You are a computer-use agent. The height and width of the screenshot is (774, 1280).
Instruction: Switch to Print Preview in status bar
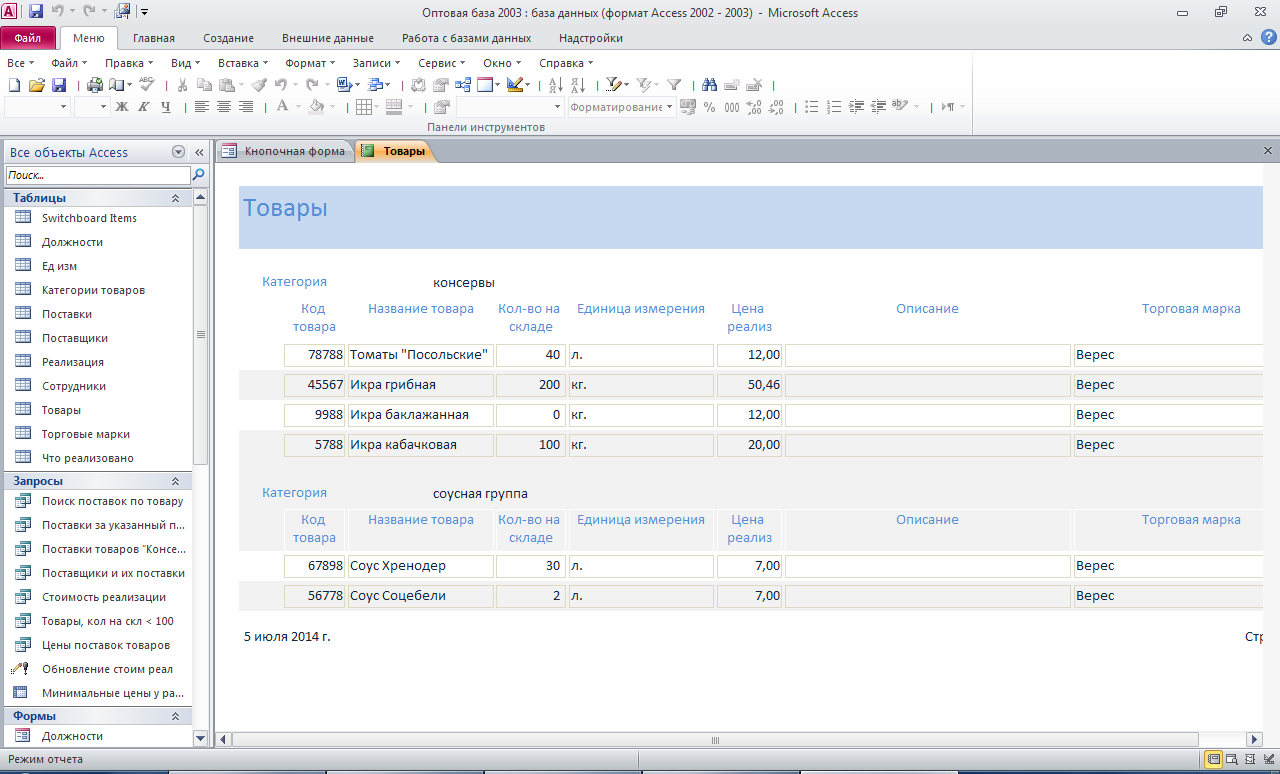click(x=1232, y=760)
